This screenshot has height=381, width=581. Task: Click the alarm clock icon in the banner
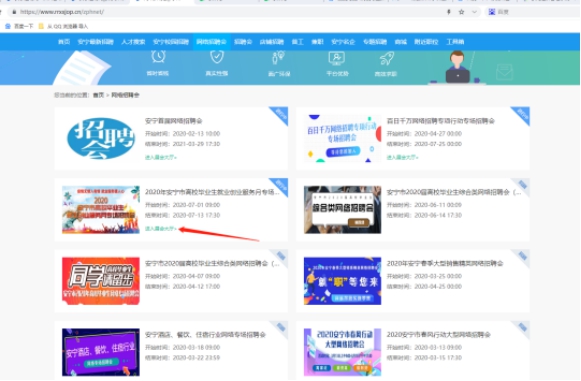coord(158,57)
